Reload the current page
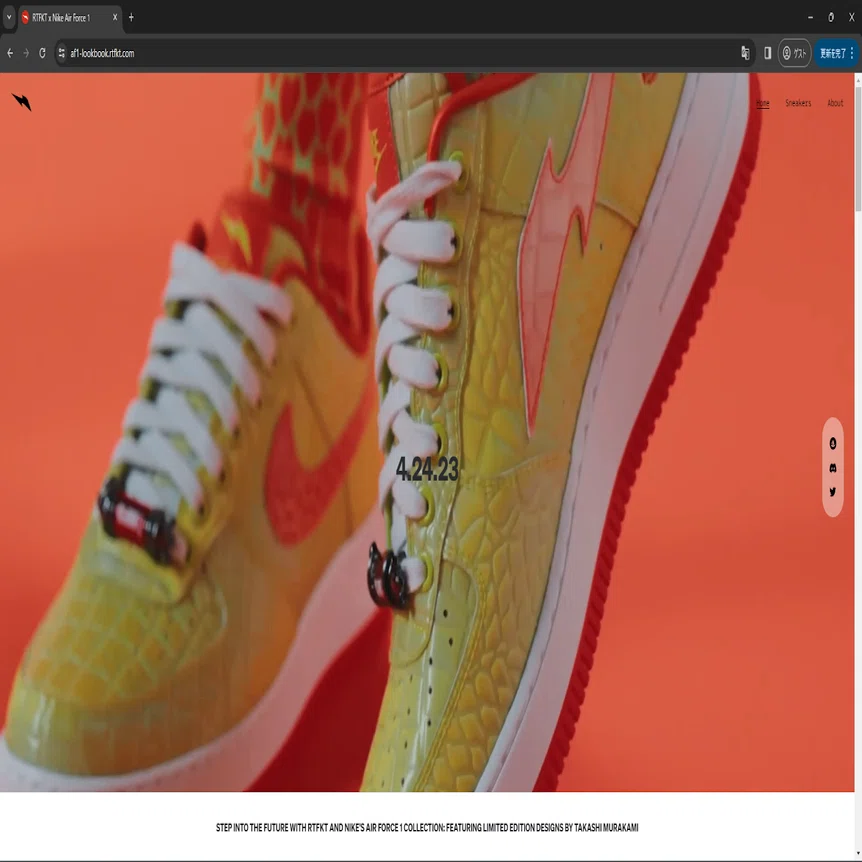Image resolution: width=862 pixels, height=862 pixels. [42, 53]
